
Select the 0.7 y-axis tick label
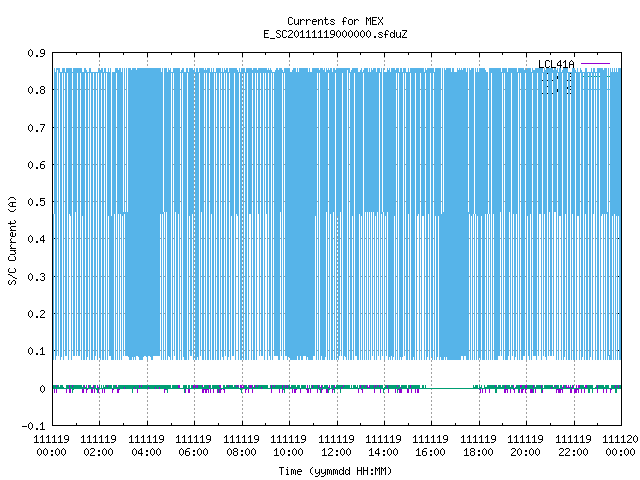36,128
